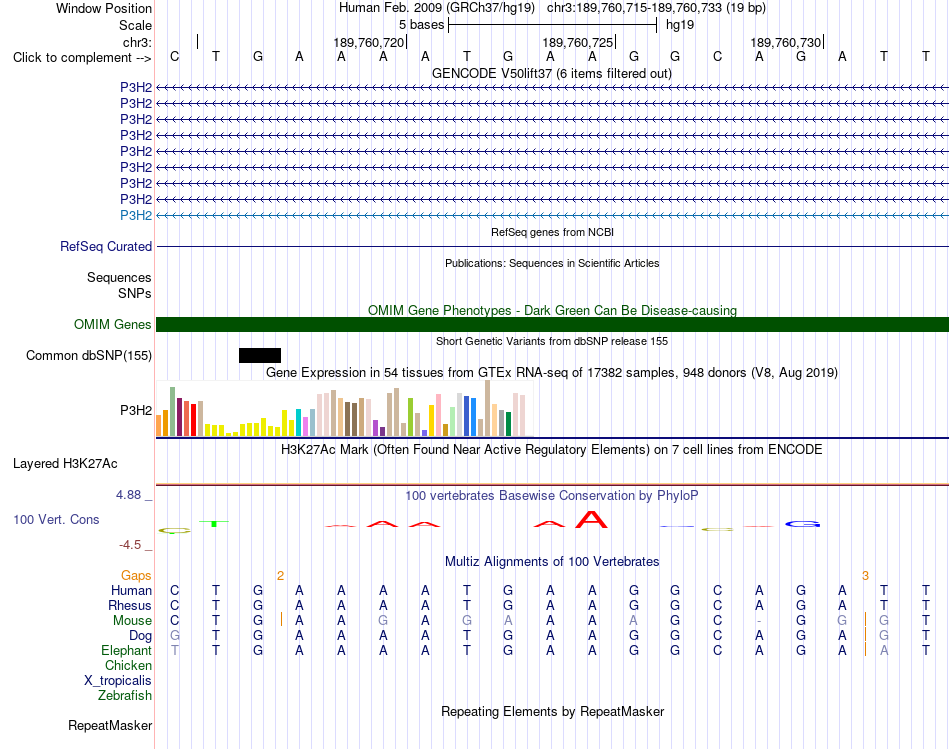
Task: Click the Common dbSNP(155) black variant block
Action: click(x=260, y=355)
